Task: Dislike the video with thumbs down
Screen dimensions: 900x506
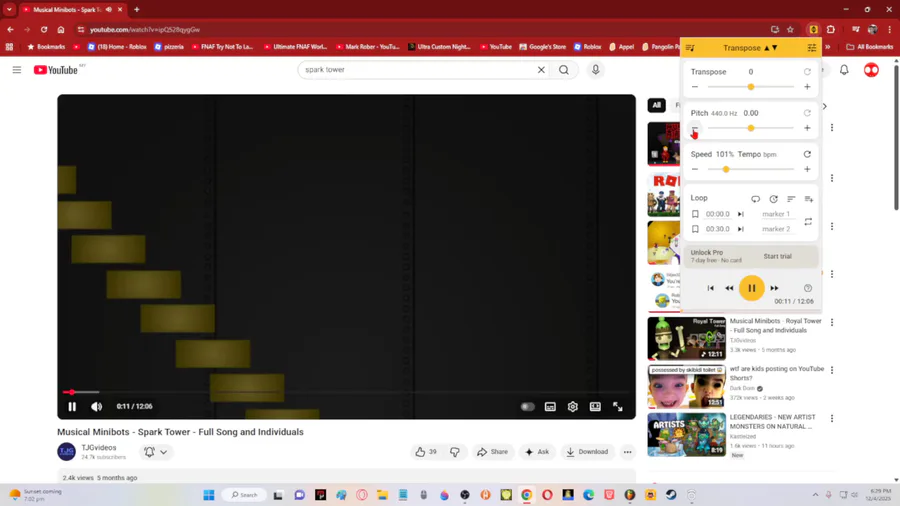Action: 455,451
